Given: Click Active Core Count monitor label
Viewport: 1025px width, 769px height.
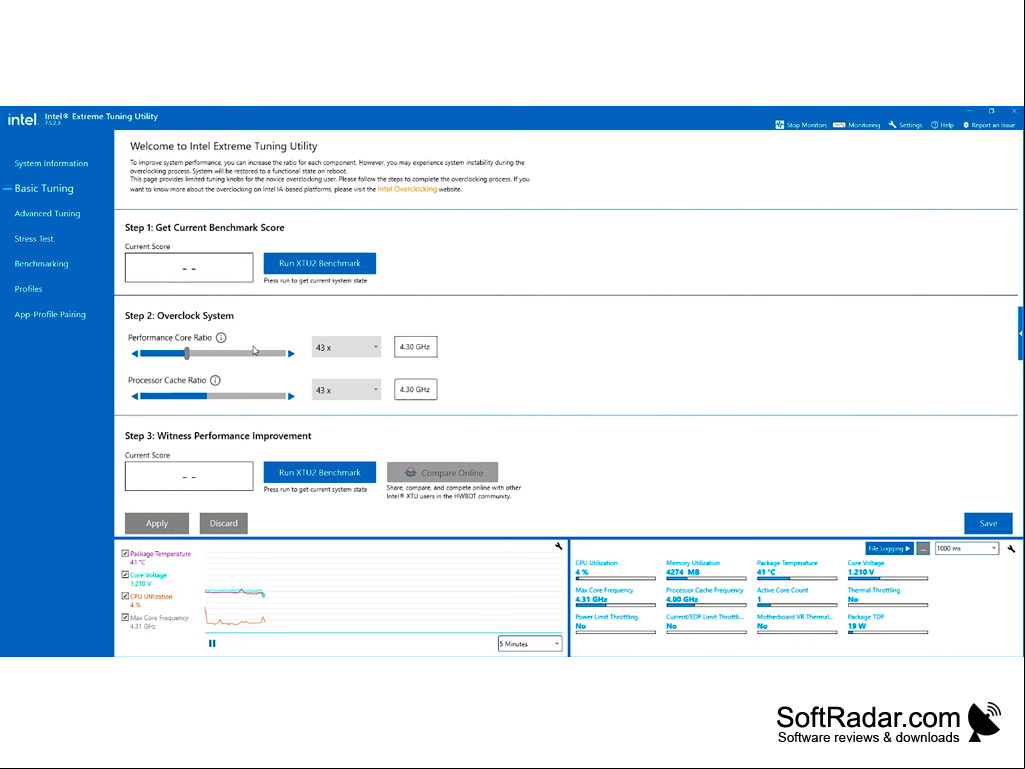Looking at the screenshot, I should pos(782,590).
